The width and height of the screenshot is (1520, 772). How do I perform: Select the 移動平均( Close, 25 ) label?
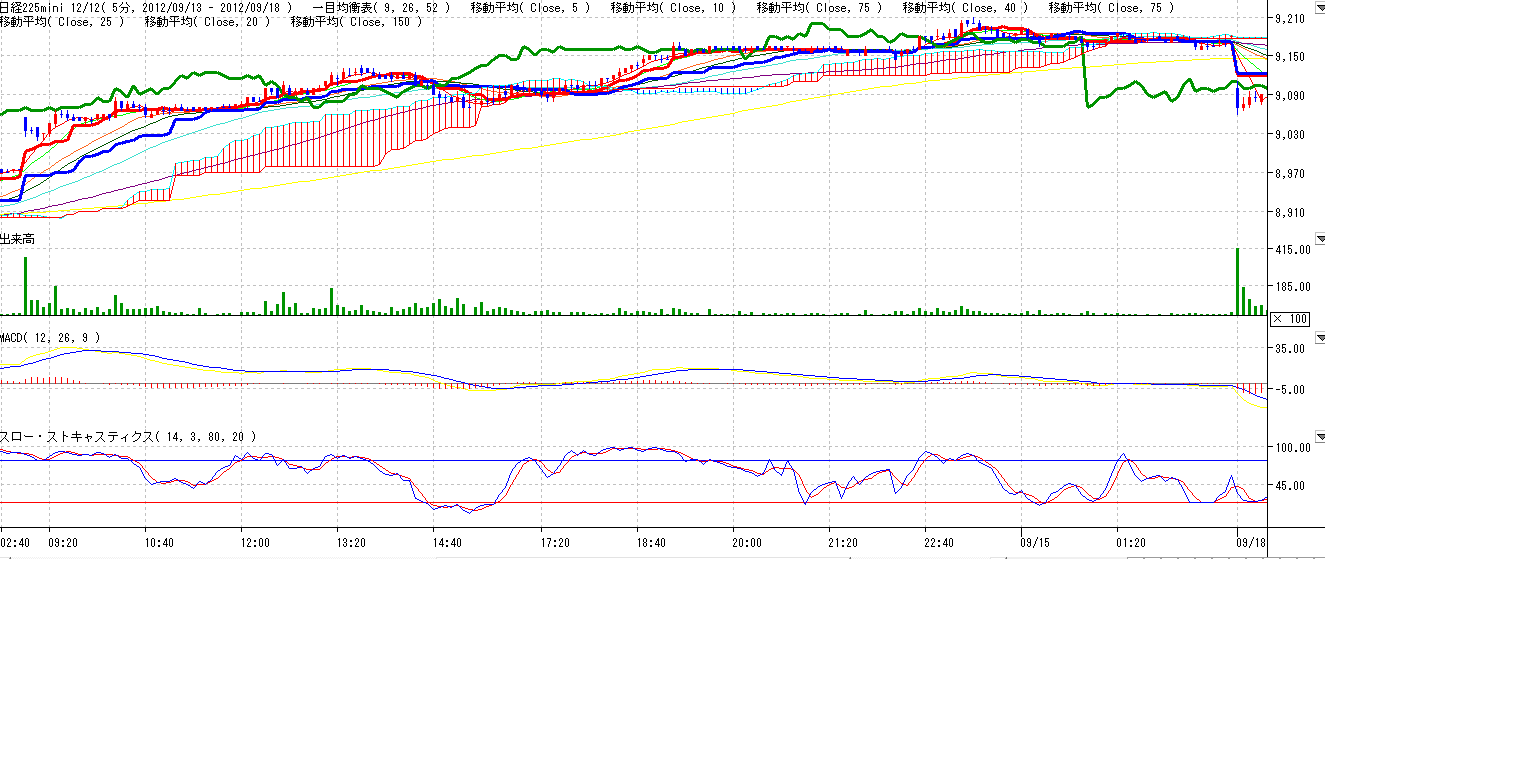tap(62, 21)
